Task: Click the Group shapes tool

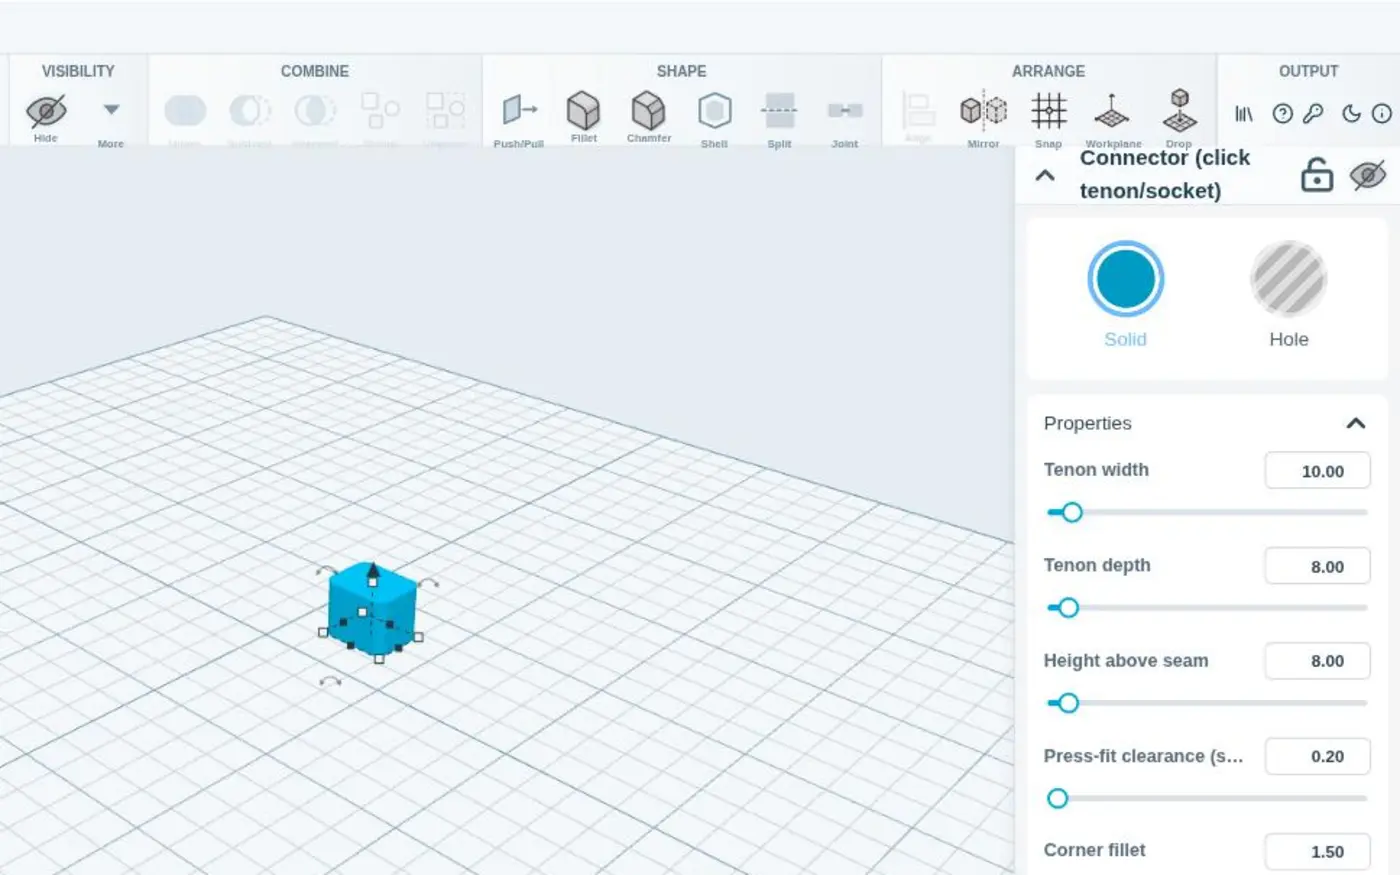Action: pos(380,118)
